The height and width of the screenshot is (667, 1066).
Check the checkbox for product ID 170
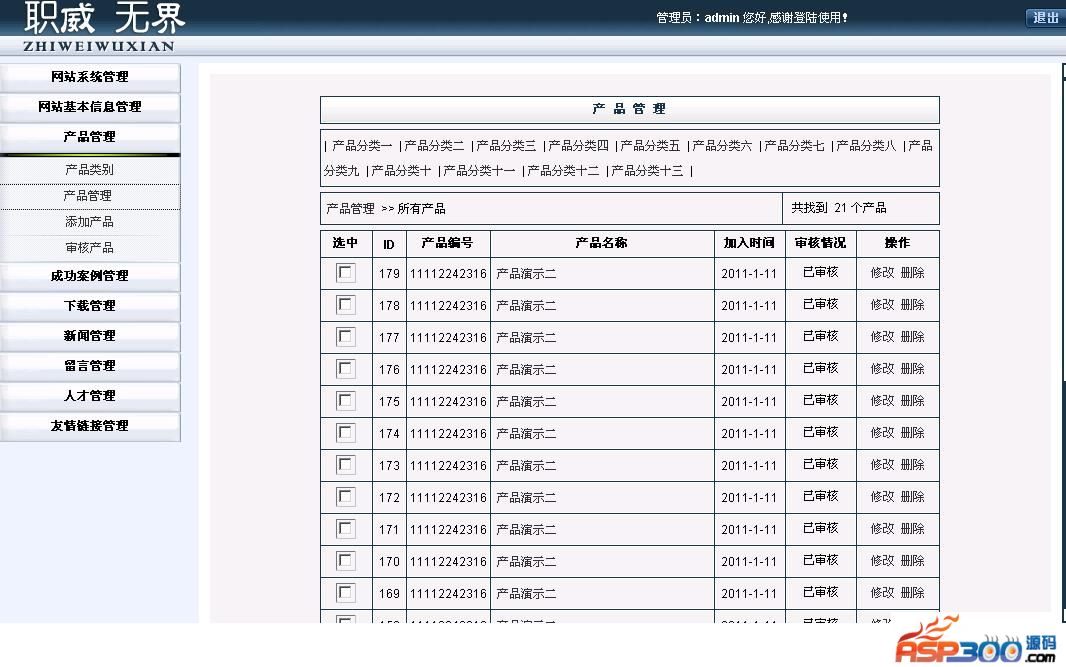345,560
